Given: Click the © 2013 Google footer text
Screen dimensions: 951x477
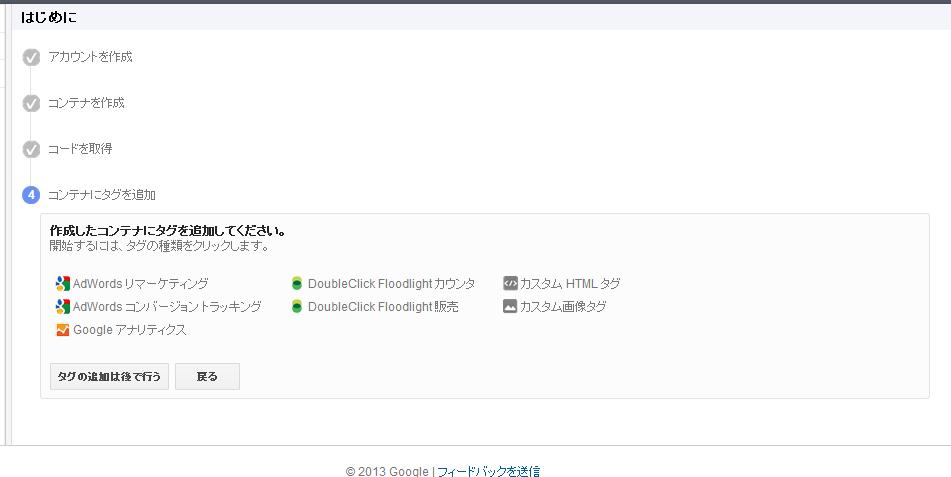Looking at the screenshot, I should (387, 472).
